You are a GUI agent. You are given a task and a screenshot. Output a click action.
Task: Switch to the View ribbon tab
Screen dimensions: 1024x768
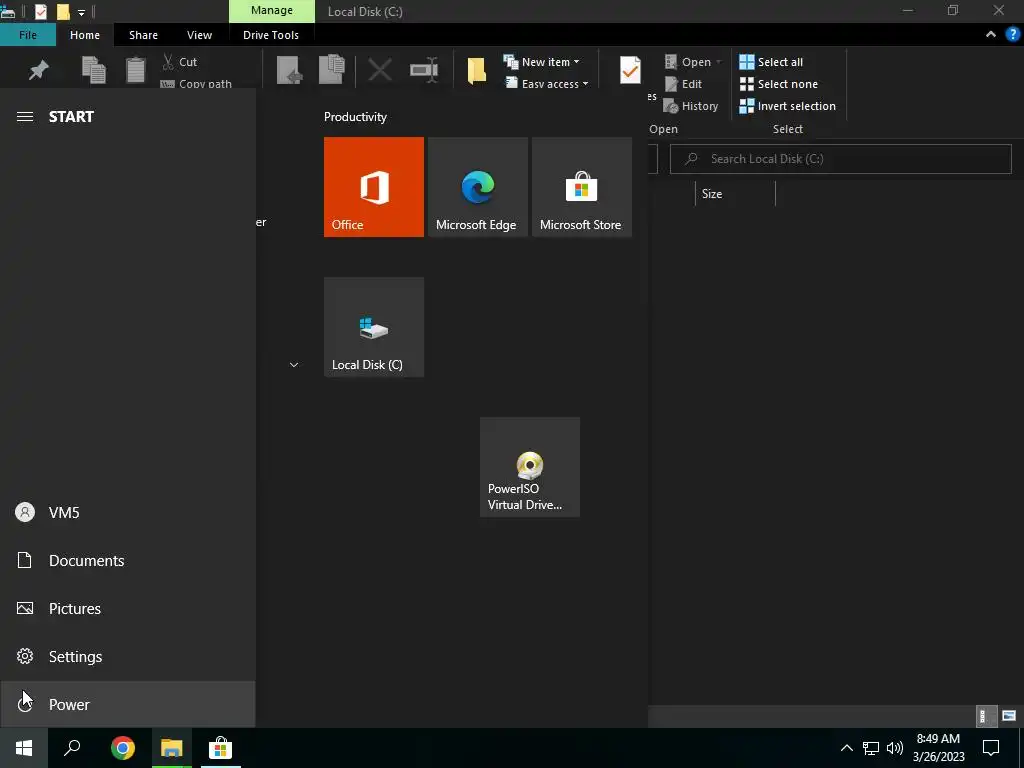click(199, 35)
